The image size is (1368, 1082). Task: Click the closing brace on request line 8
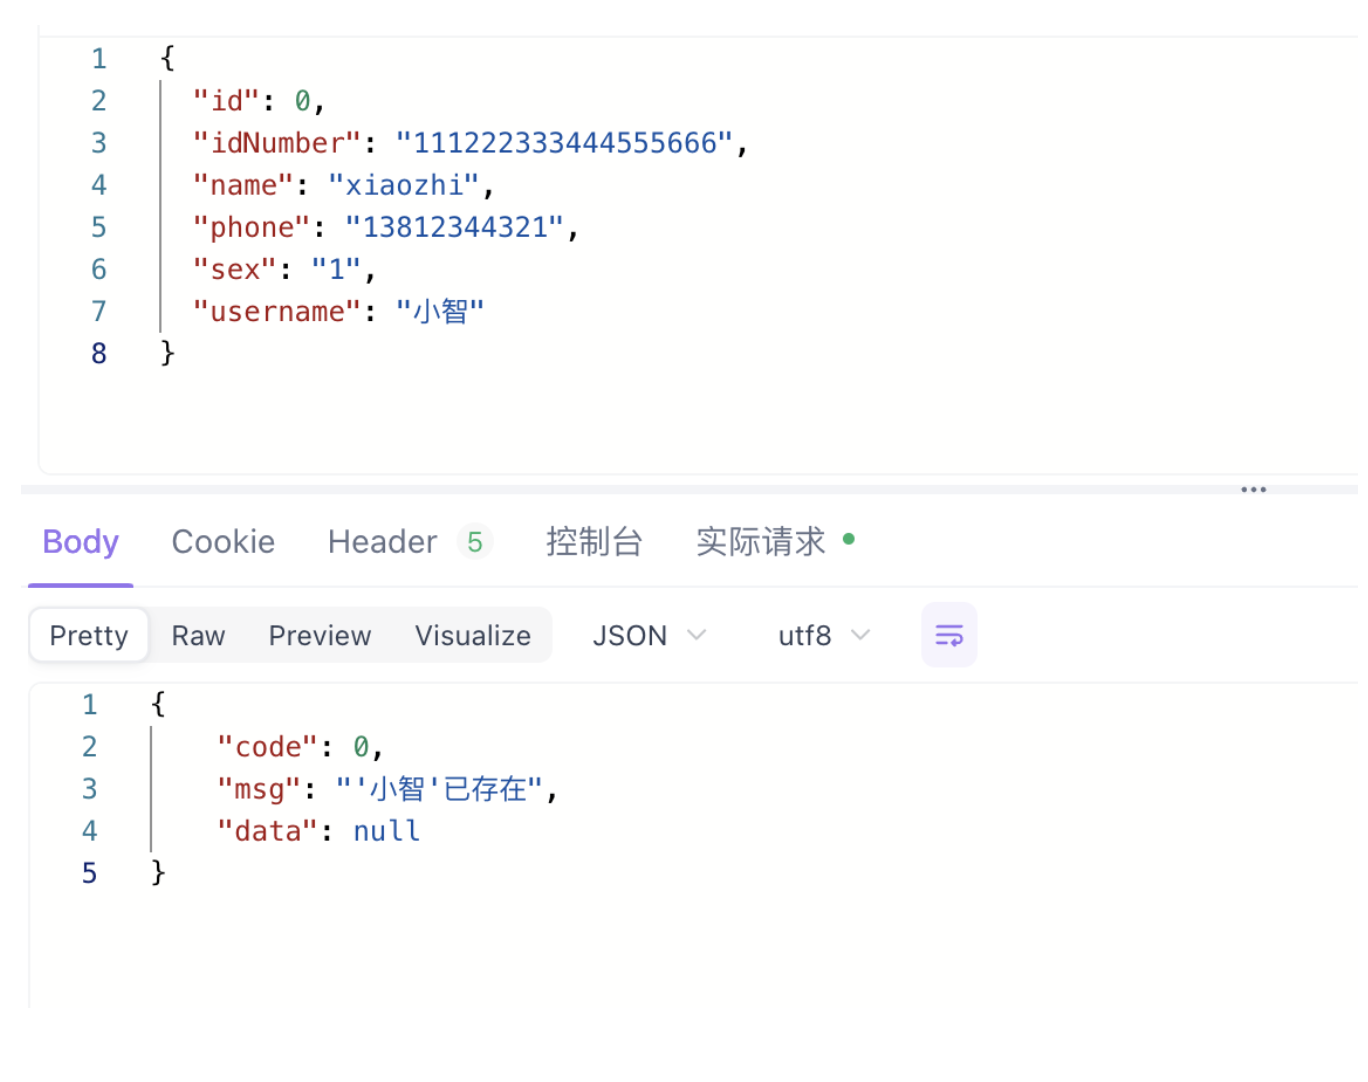(167, 352)
